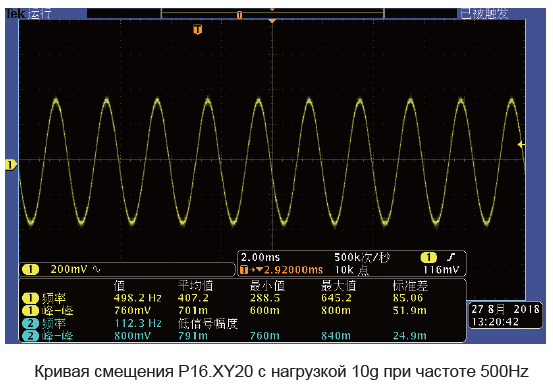Screen dimensions: 553x385
Task: Click the 498.2 Hz frequency value
Action: pos(138,298)
